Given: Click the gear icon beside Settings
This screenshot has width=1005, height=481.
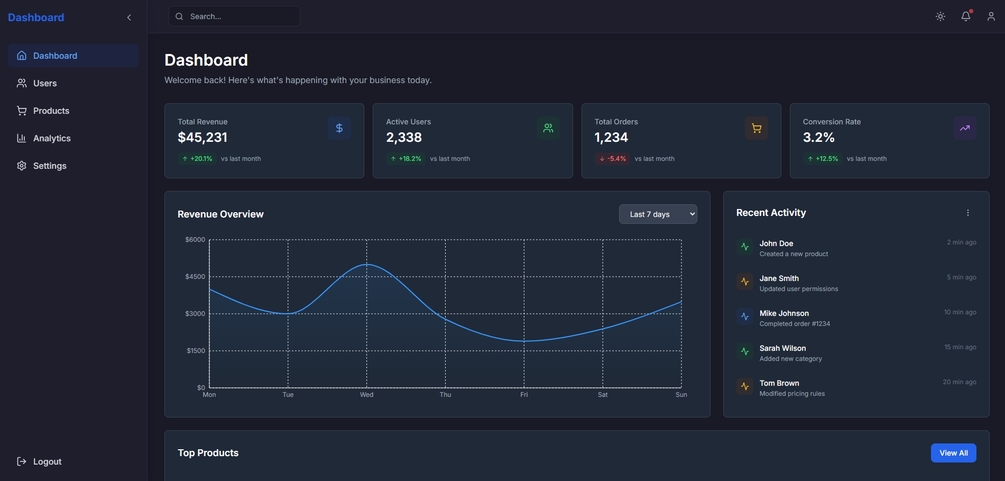Looking at the screenshot, I should [x=22, y=166].
